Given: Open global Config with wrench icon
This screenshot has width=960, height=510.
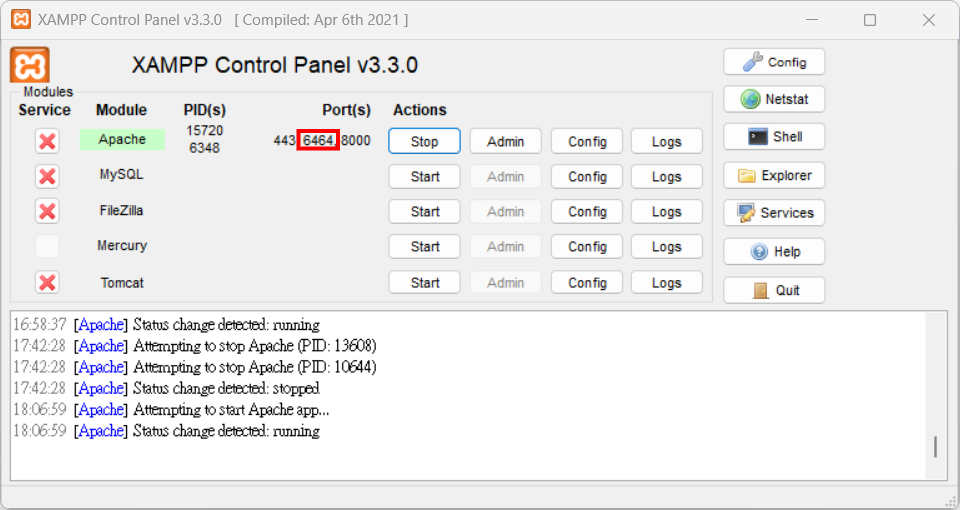Looking at the screenshot, I should point(774,62).
